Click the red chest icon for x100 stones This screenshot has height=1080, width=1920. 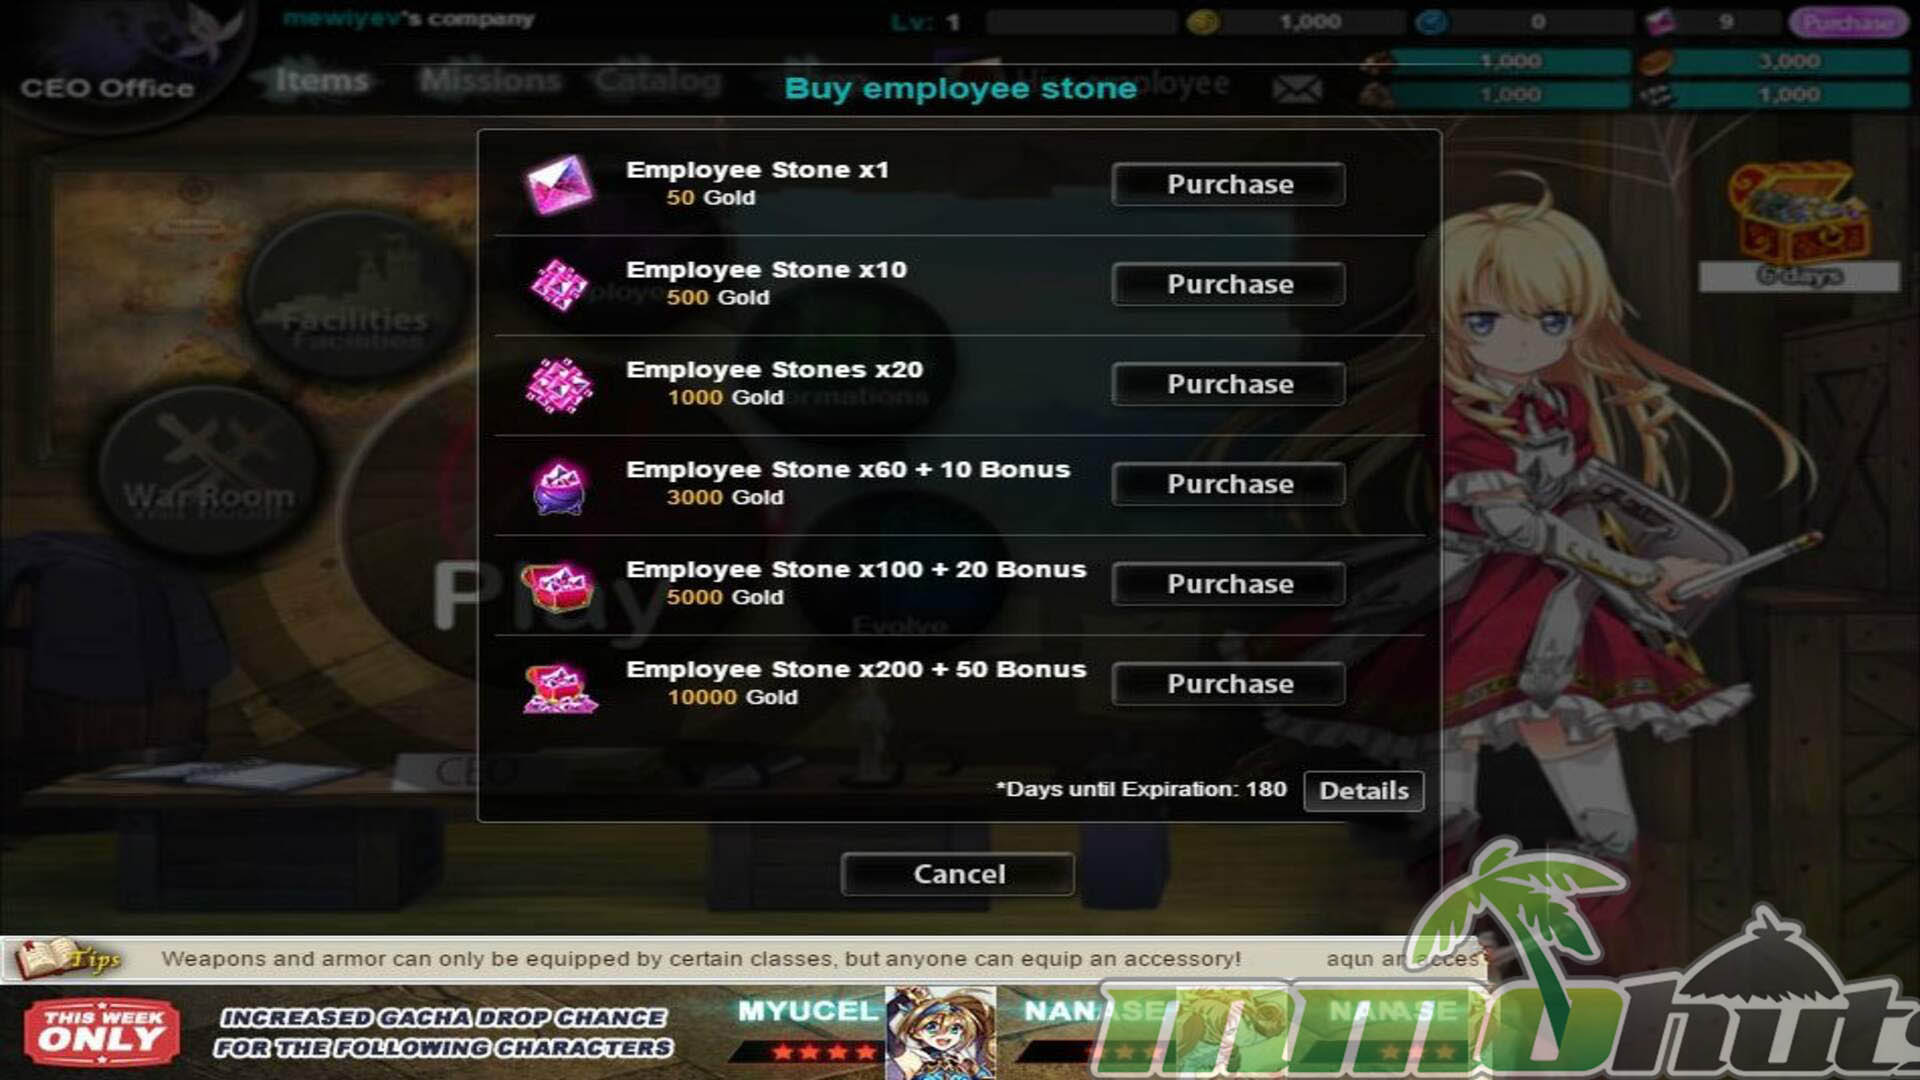[x=559, y=586]
